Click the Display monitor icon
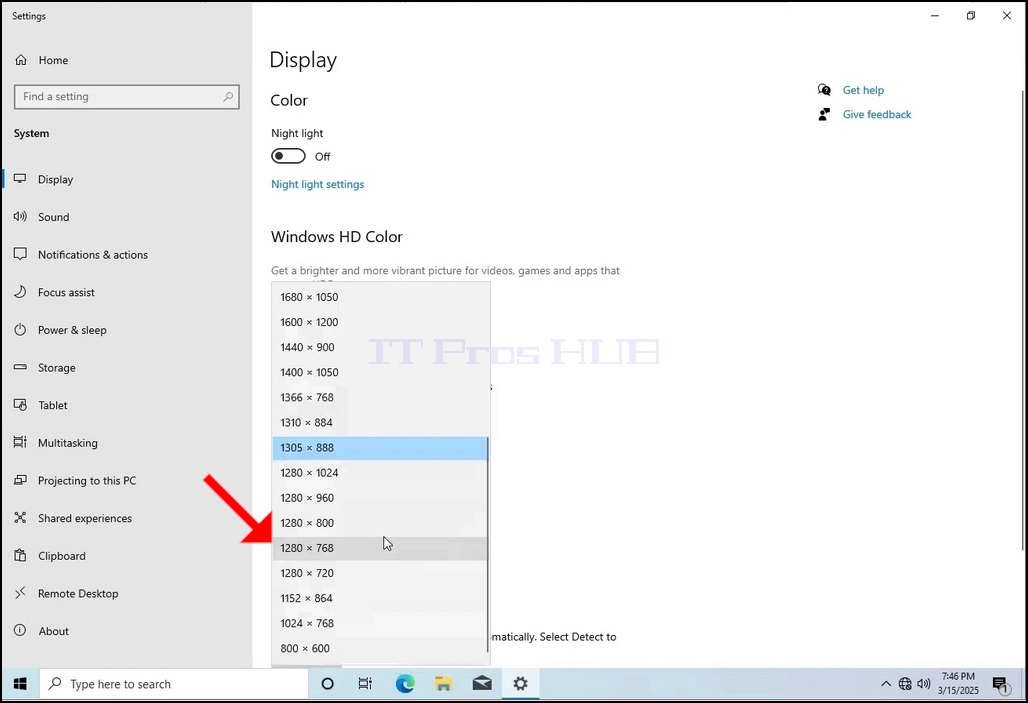Viewport: 1028px width, 703px height. click(x=20, y=179)
